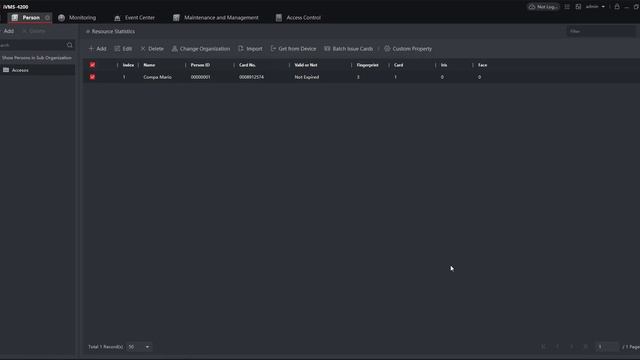Click the Face column header
Viewport: 640px width, 360px height.
pyautogui.click(x=482, y=65)
